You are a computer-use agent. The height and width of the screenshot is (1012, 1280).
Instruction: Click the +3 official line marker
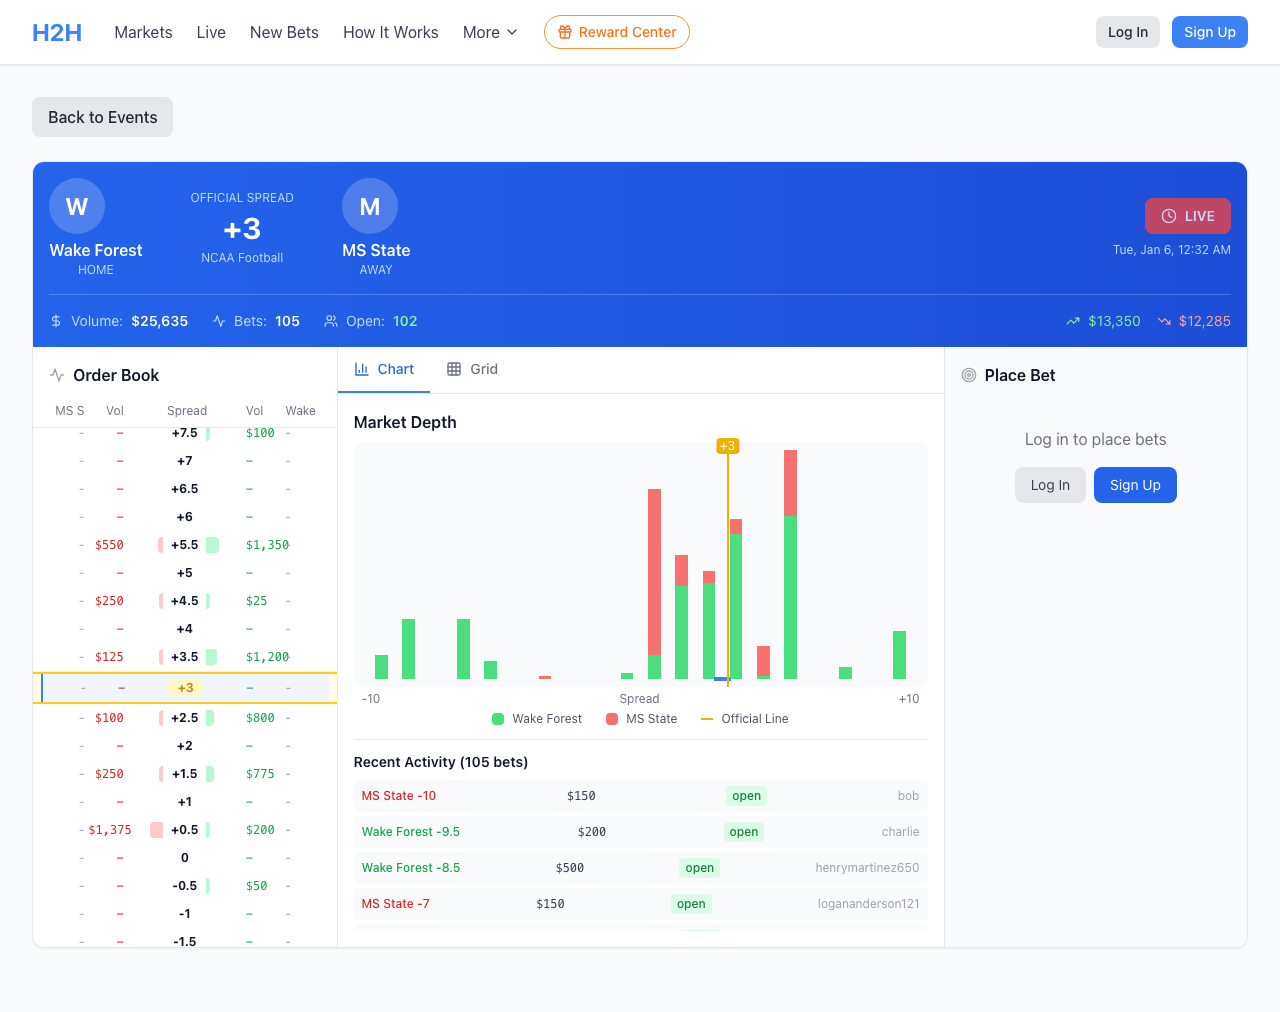pyautogui.click(x=728, y=446)
